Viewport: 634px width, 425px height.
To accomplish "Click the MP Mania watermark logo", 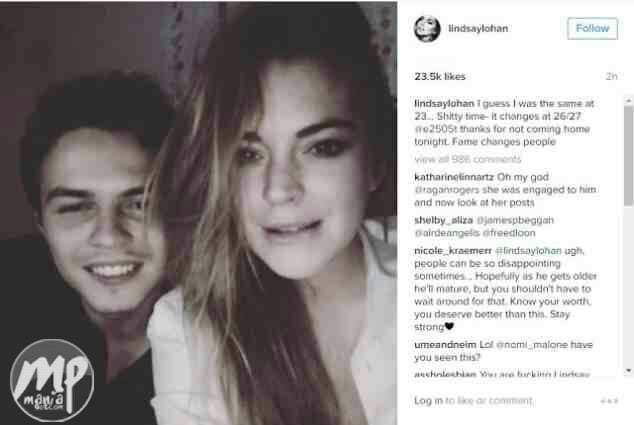I will 52,380.
